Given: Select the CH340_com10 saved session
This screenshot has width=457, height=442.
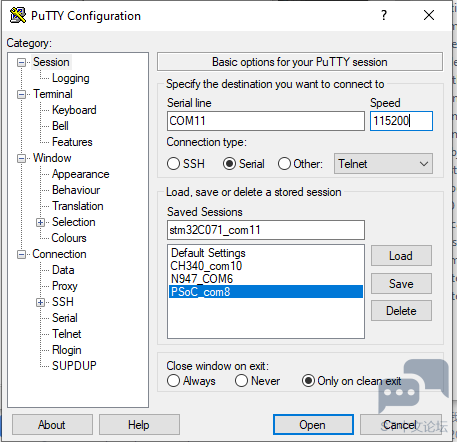Looking at the screenshot, I should pyautogui.click(x=206, y=266).
